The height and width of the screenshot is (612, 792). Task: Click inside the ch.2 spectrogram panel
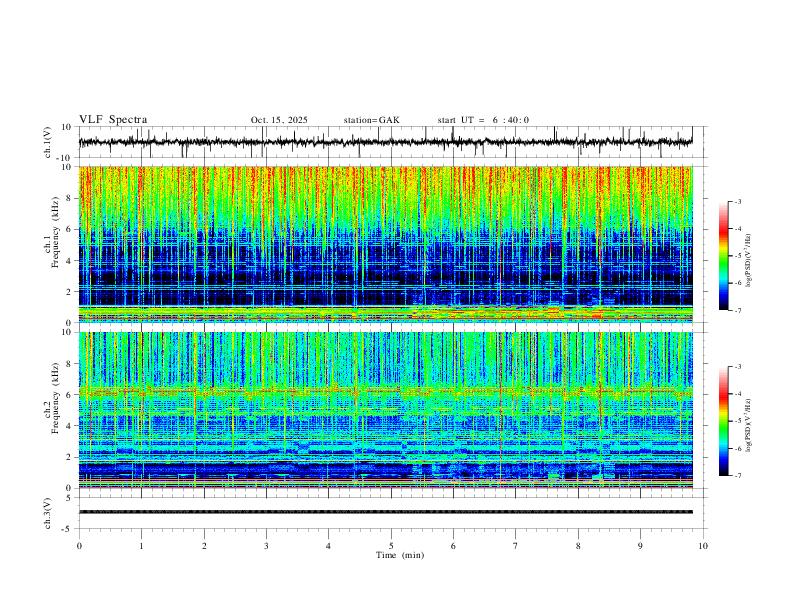click(385, 410)
